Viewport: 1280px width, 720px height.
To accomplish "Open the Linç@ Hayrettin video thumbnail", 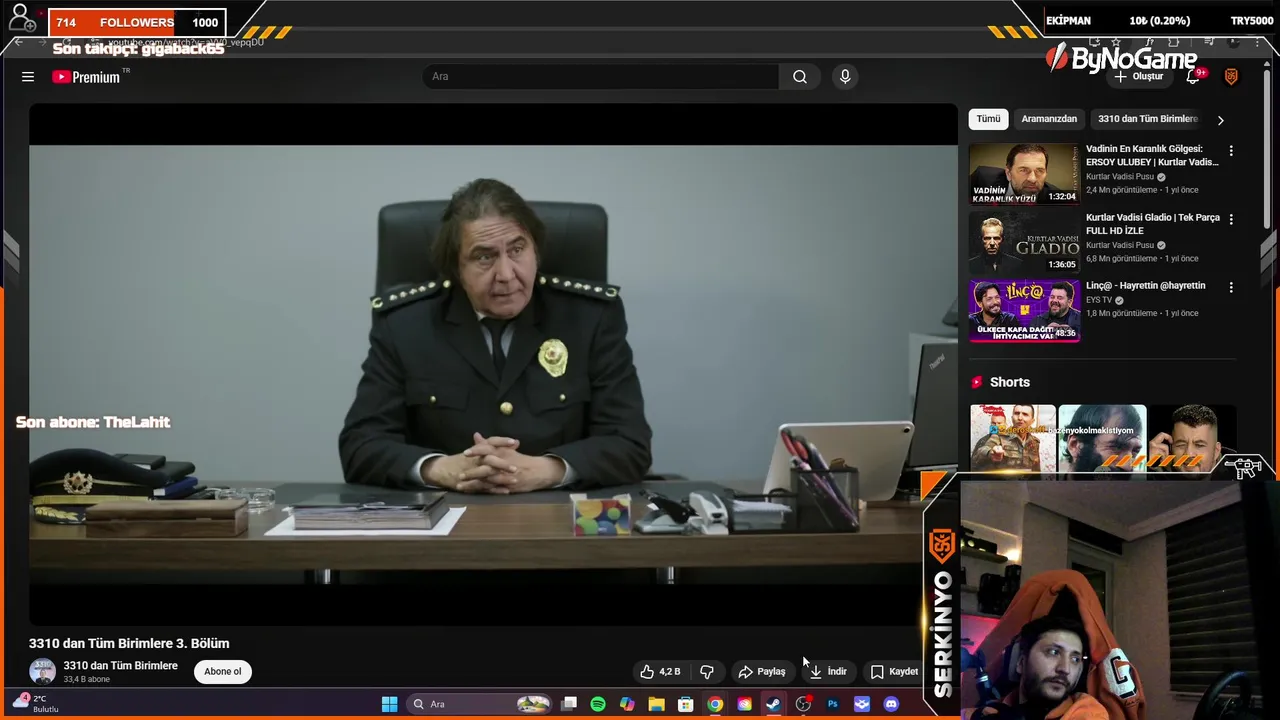I will click(1024, 311).
